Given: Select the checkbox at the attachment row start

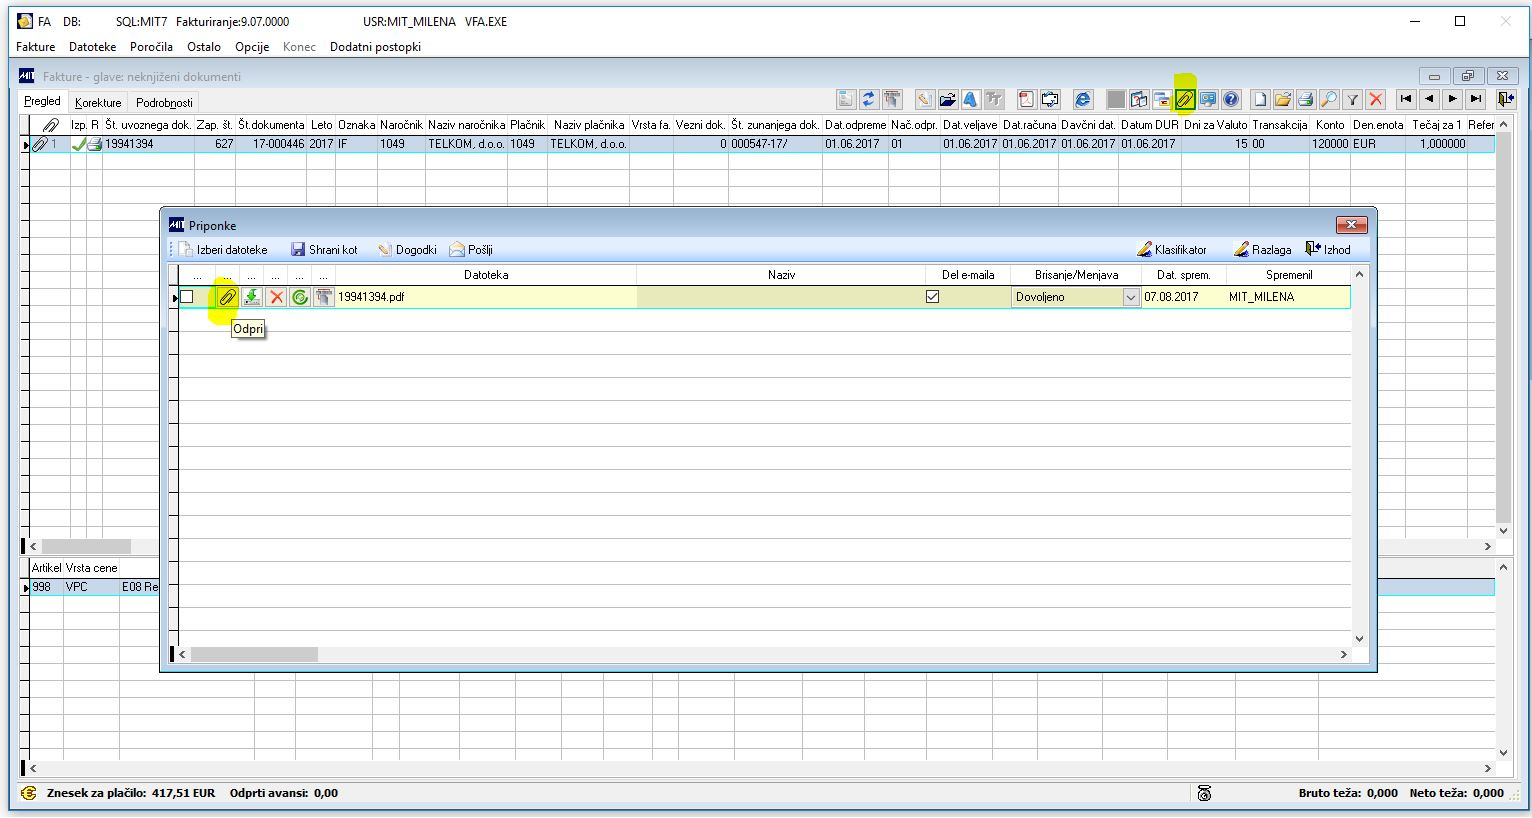Looking at the screenshot, I should click(x=186, y=296).
